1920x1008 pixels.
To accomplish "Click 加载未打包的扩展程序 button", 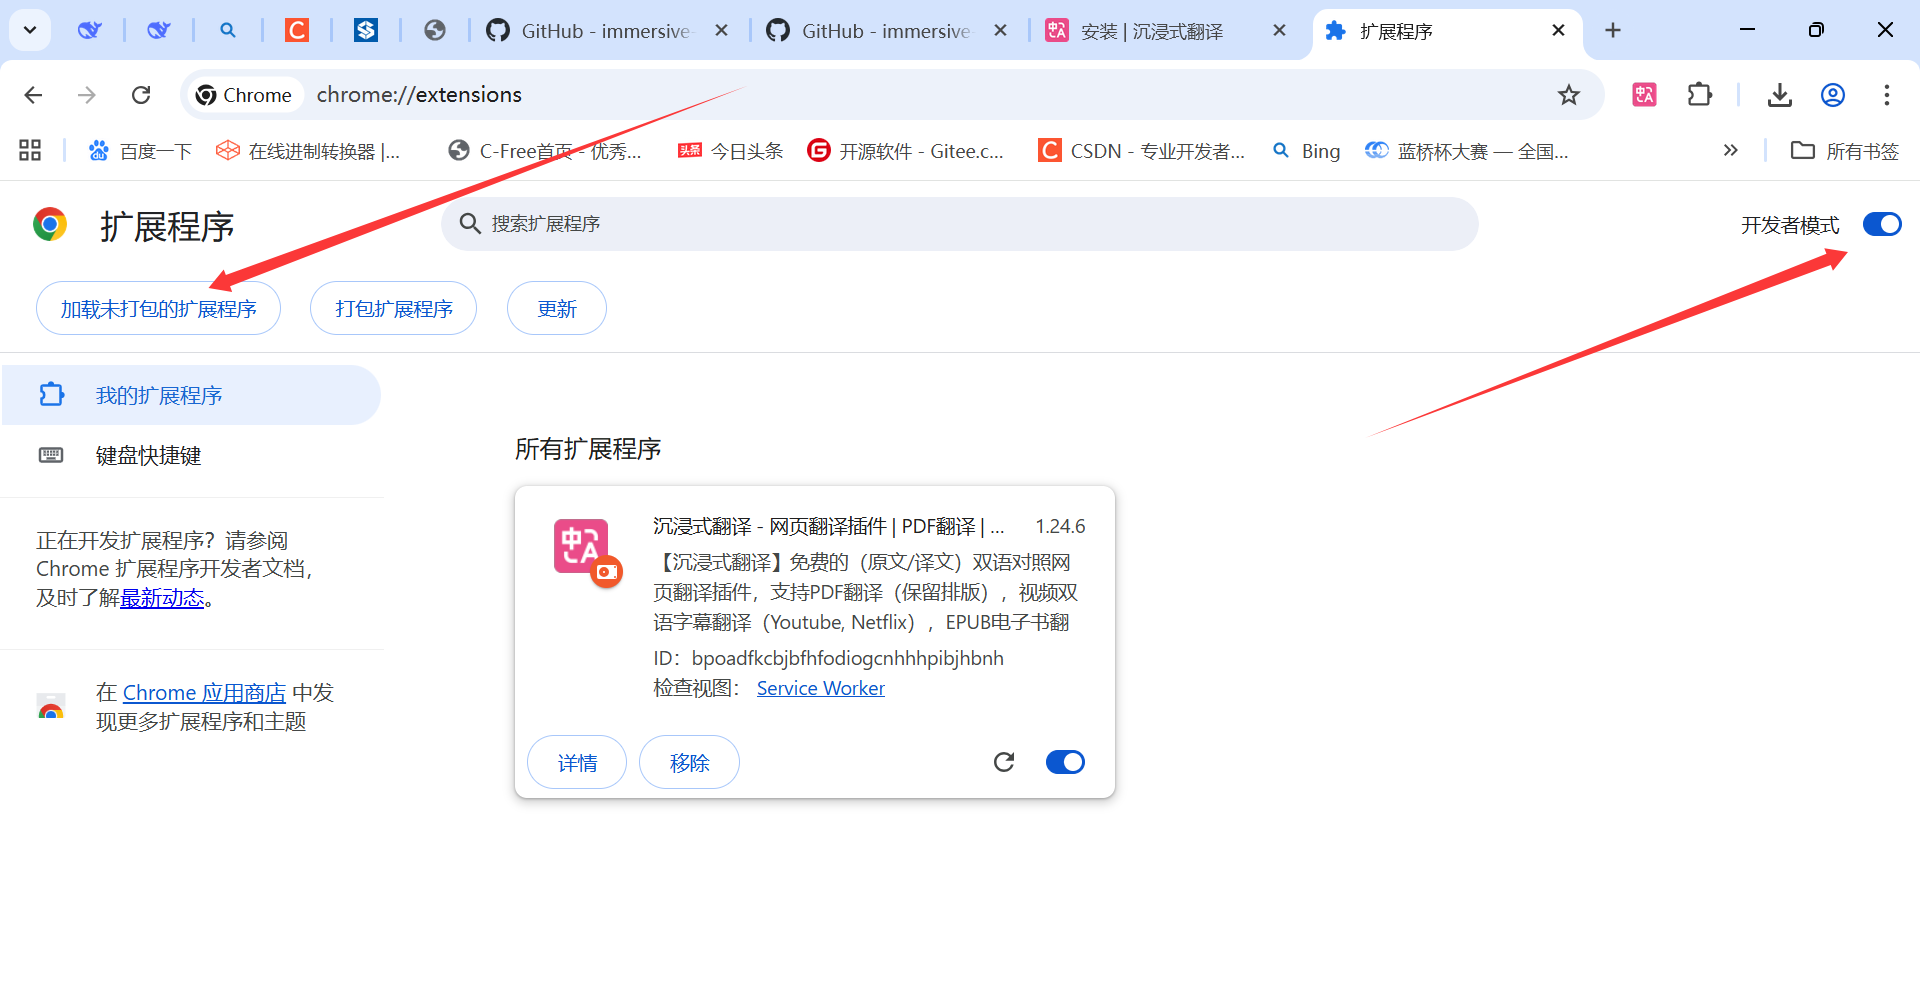I will [158, 308].
